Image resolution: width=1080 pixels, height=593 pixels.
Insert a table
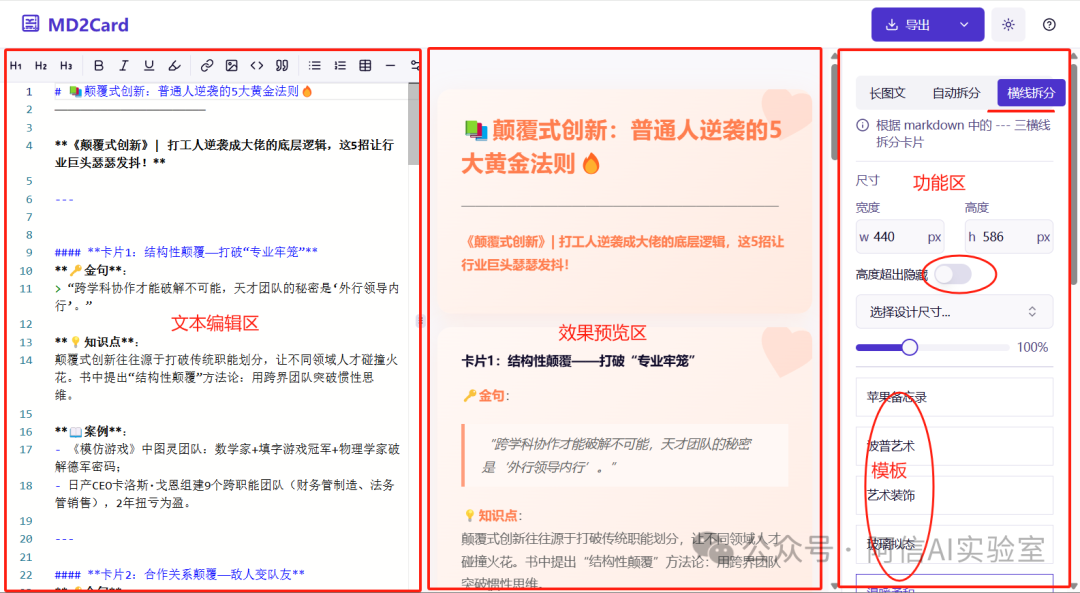[365, 66]
